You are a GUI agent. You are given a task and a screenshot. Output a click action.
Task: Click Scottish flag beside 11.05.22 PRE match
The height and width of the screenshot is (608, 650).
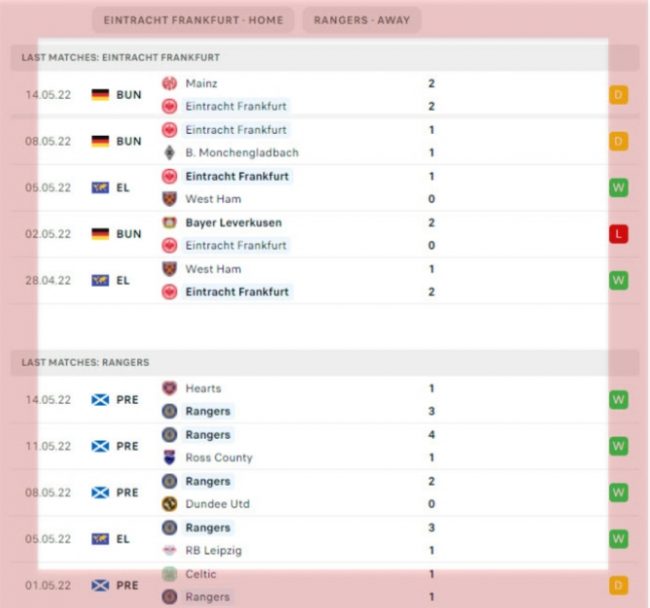(x=100, y=446)
